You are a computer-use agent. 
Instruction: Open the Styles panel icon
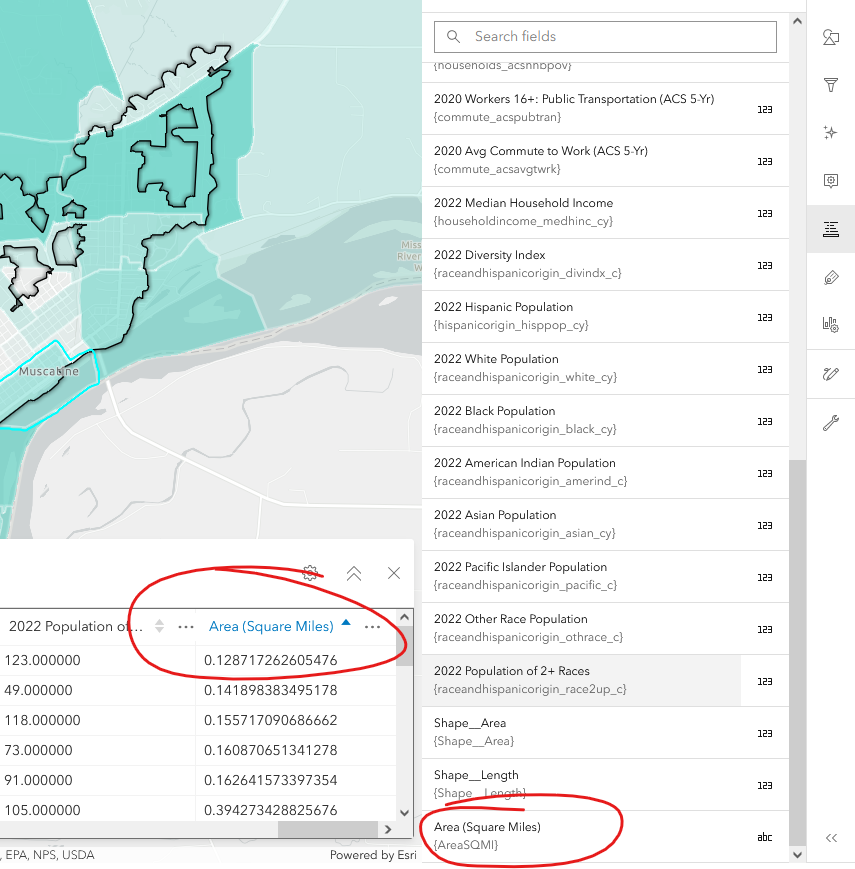[831, 36]
